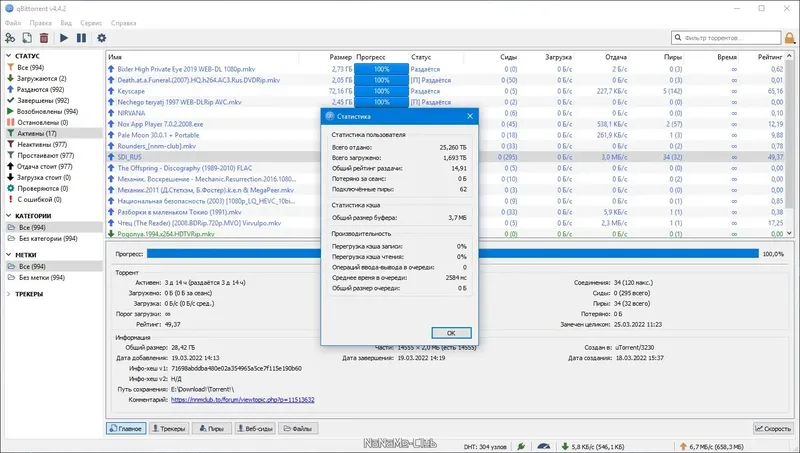The width and height of the screenshot is (800, 453).
Task: Click the upload speed status bar entry
Action: 712,446
